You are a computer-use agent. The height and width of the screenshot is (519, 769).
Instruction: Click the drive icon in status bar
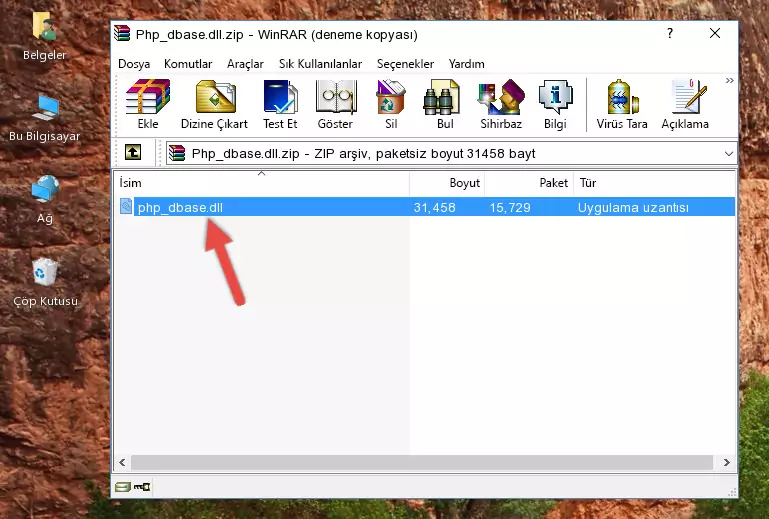tap(123, 487)
